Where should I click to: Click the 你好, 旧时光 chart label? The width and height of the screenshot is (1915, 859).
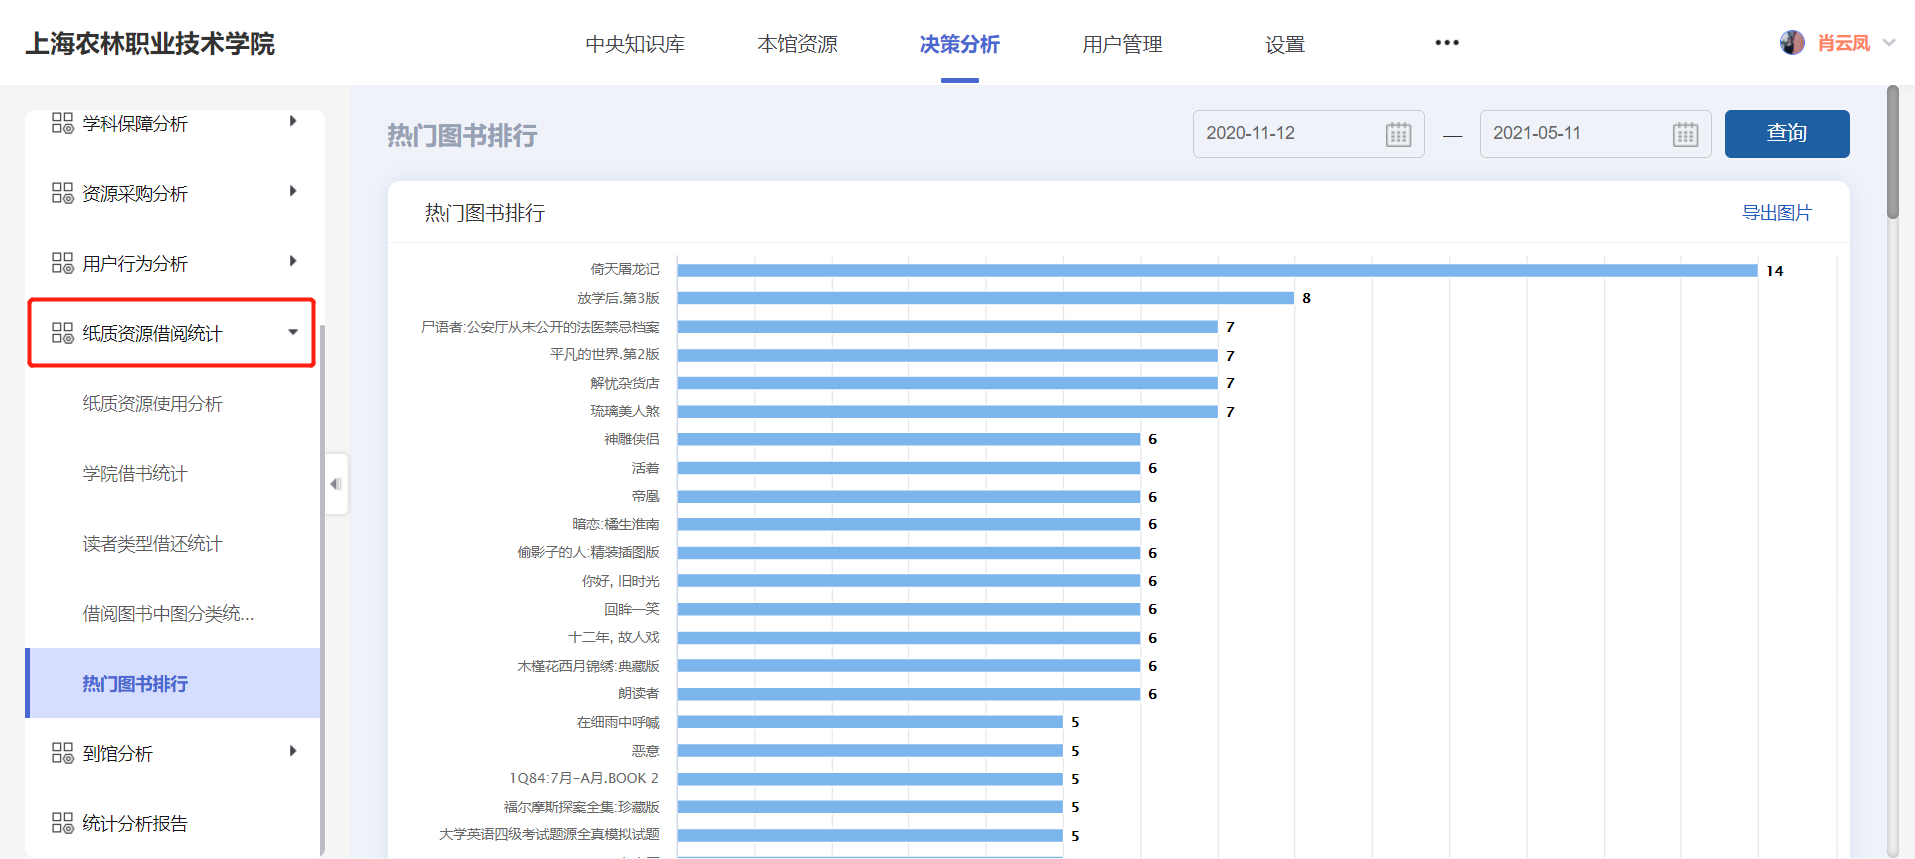(x=621, y=581)
